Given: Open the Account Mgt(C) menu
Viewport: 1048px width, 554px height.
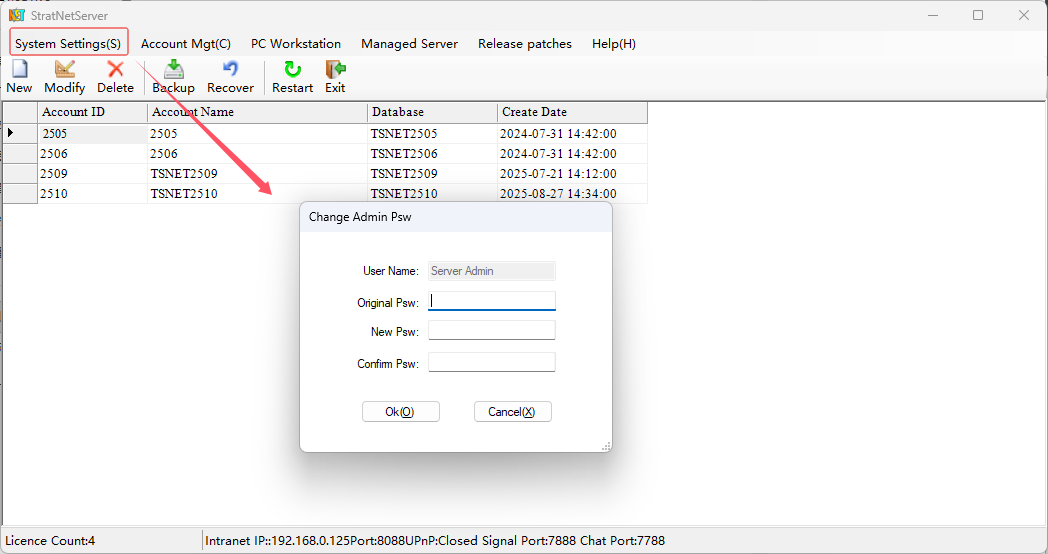Looking at the screenshot, I should coord(185,43).
